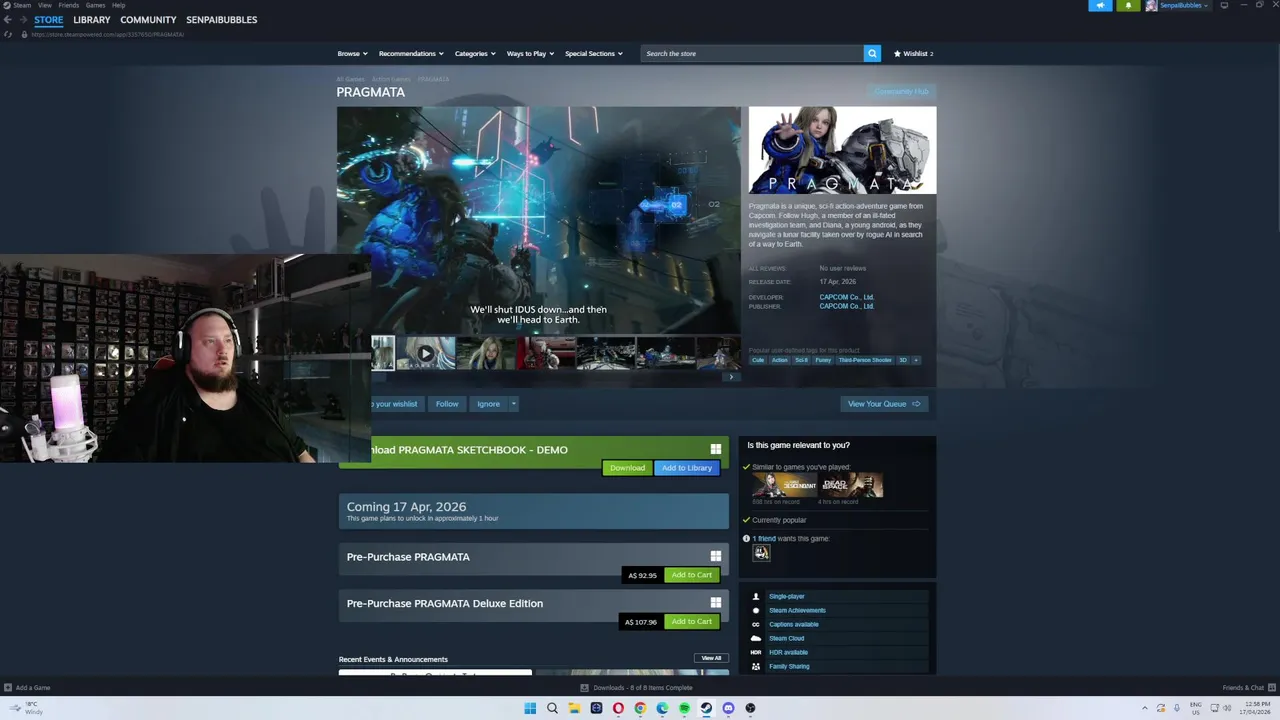Screen dimensions: 1280x720
Task: Download the PRAGMATA Sketchbook demo
Action: click(x=627, y=468)
